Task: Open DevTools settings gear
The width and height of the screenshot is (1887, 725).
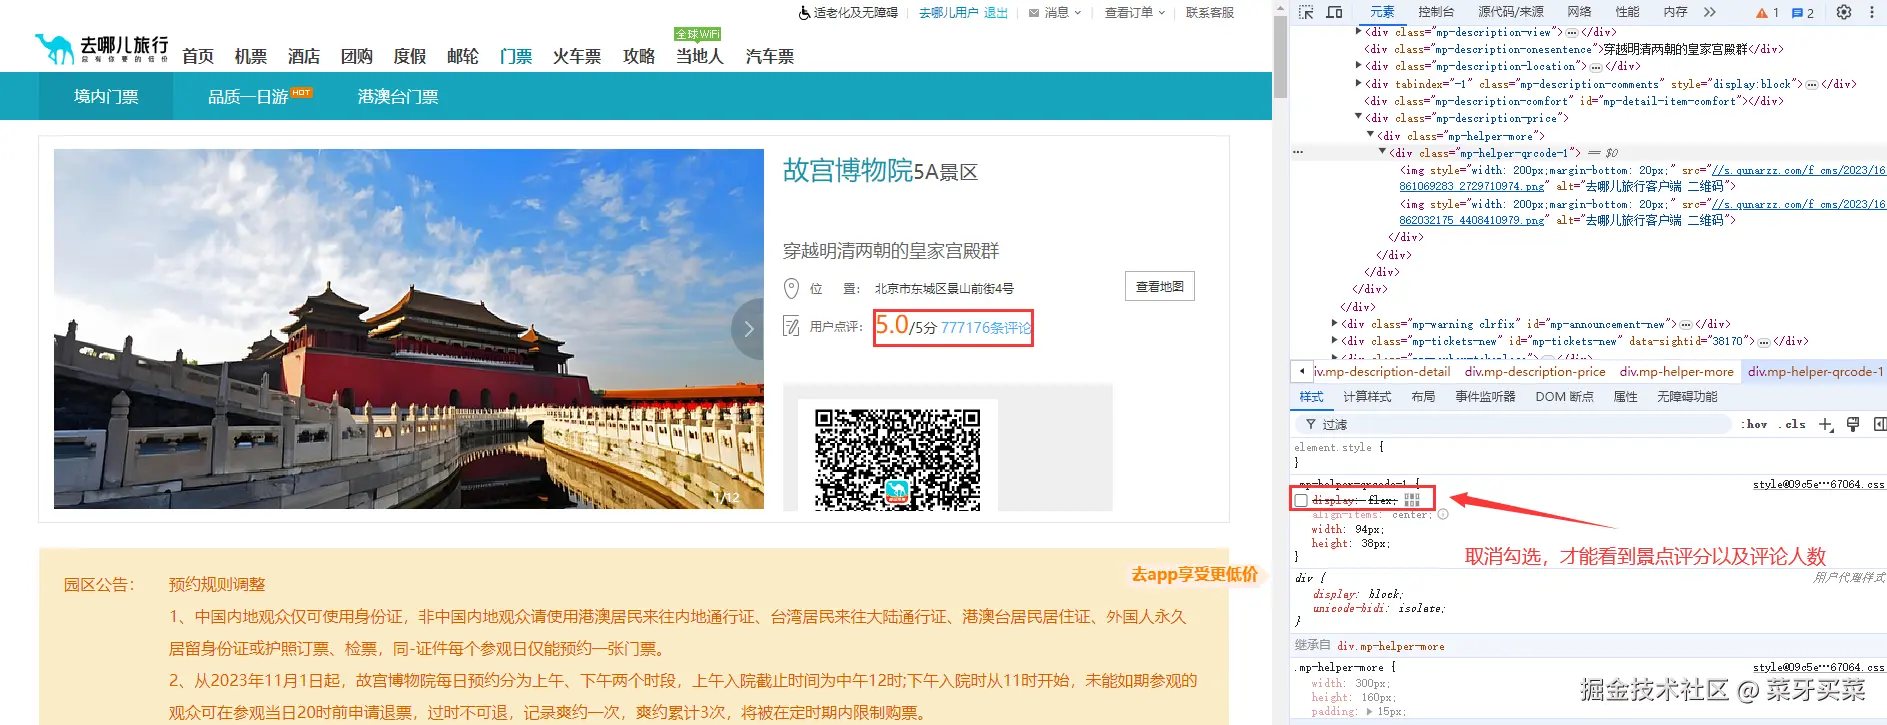Action: (x=1844, y=12)
